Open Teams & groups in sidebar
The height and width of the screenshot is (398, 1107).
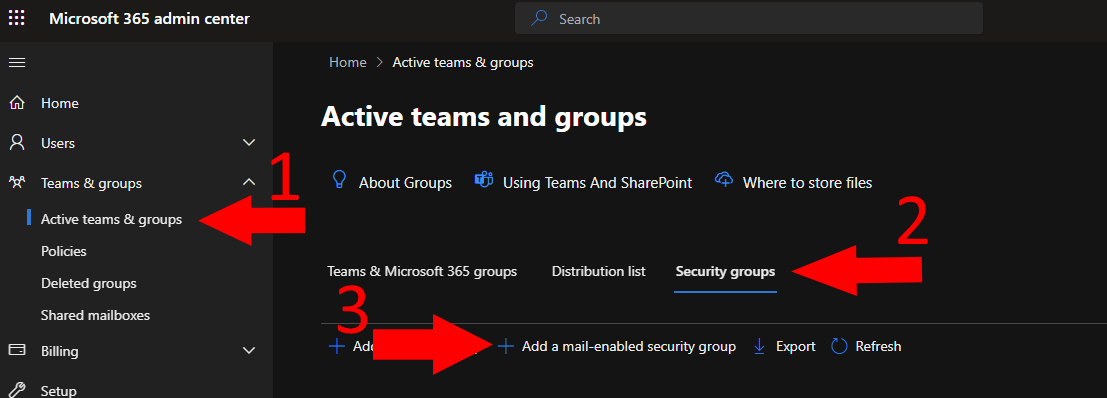coord(91,183)
